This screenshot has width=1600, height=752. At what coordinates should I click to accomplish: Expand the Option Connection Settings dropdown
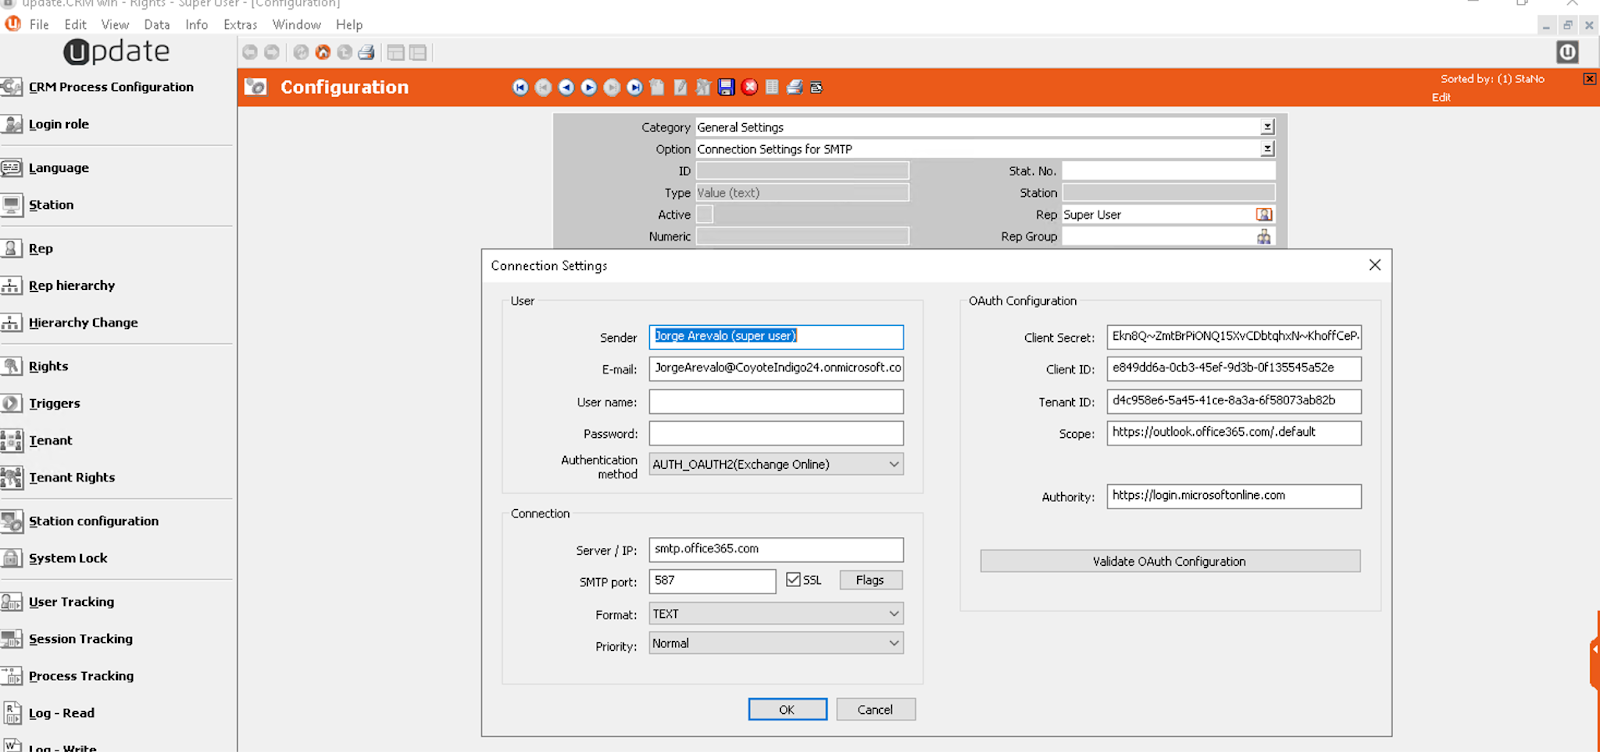(1267, 149)
